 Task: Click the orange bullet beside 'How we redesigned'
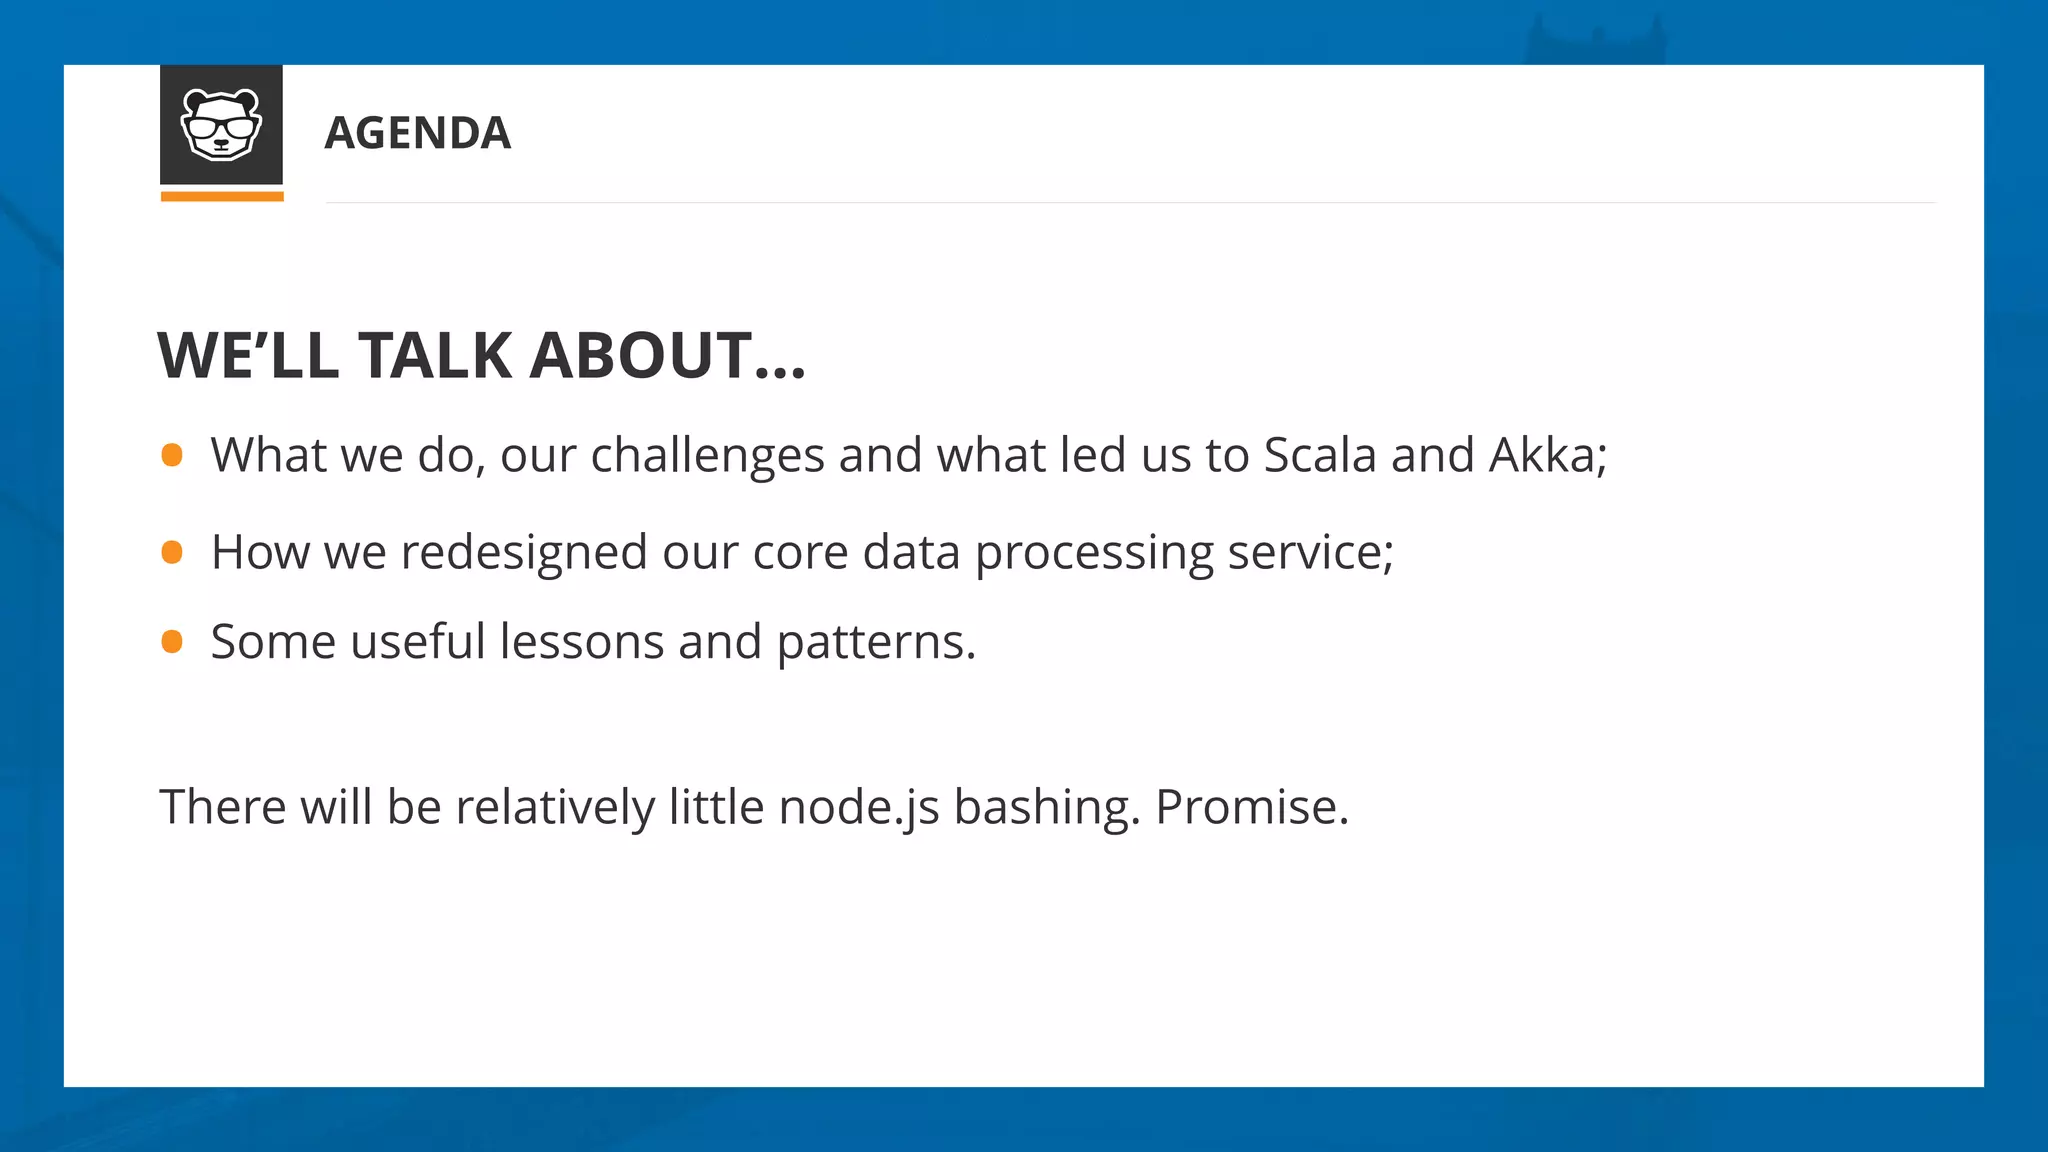(x=172, y=552)
